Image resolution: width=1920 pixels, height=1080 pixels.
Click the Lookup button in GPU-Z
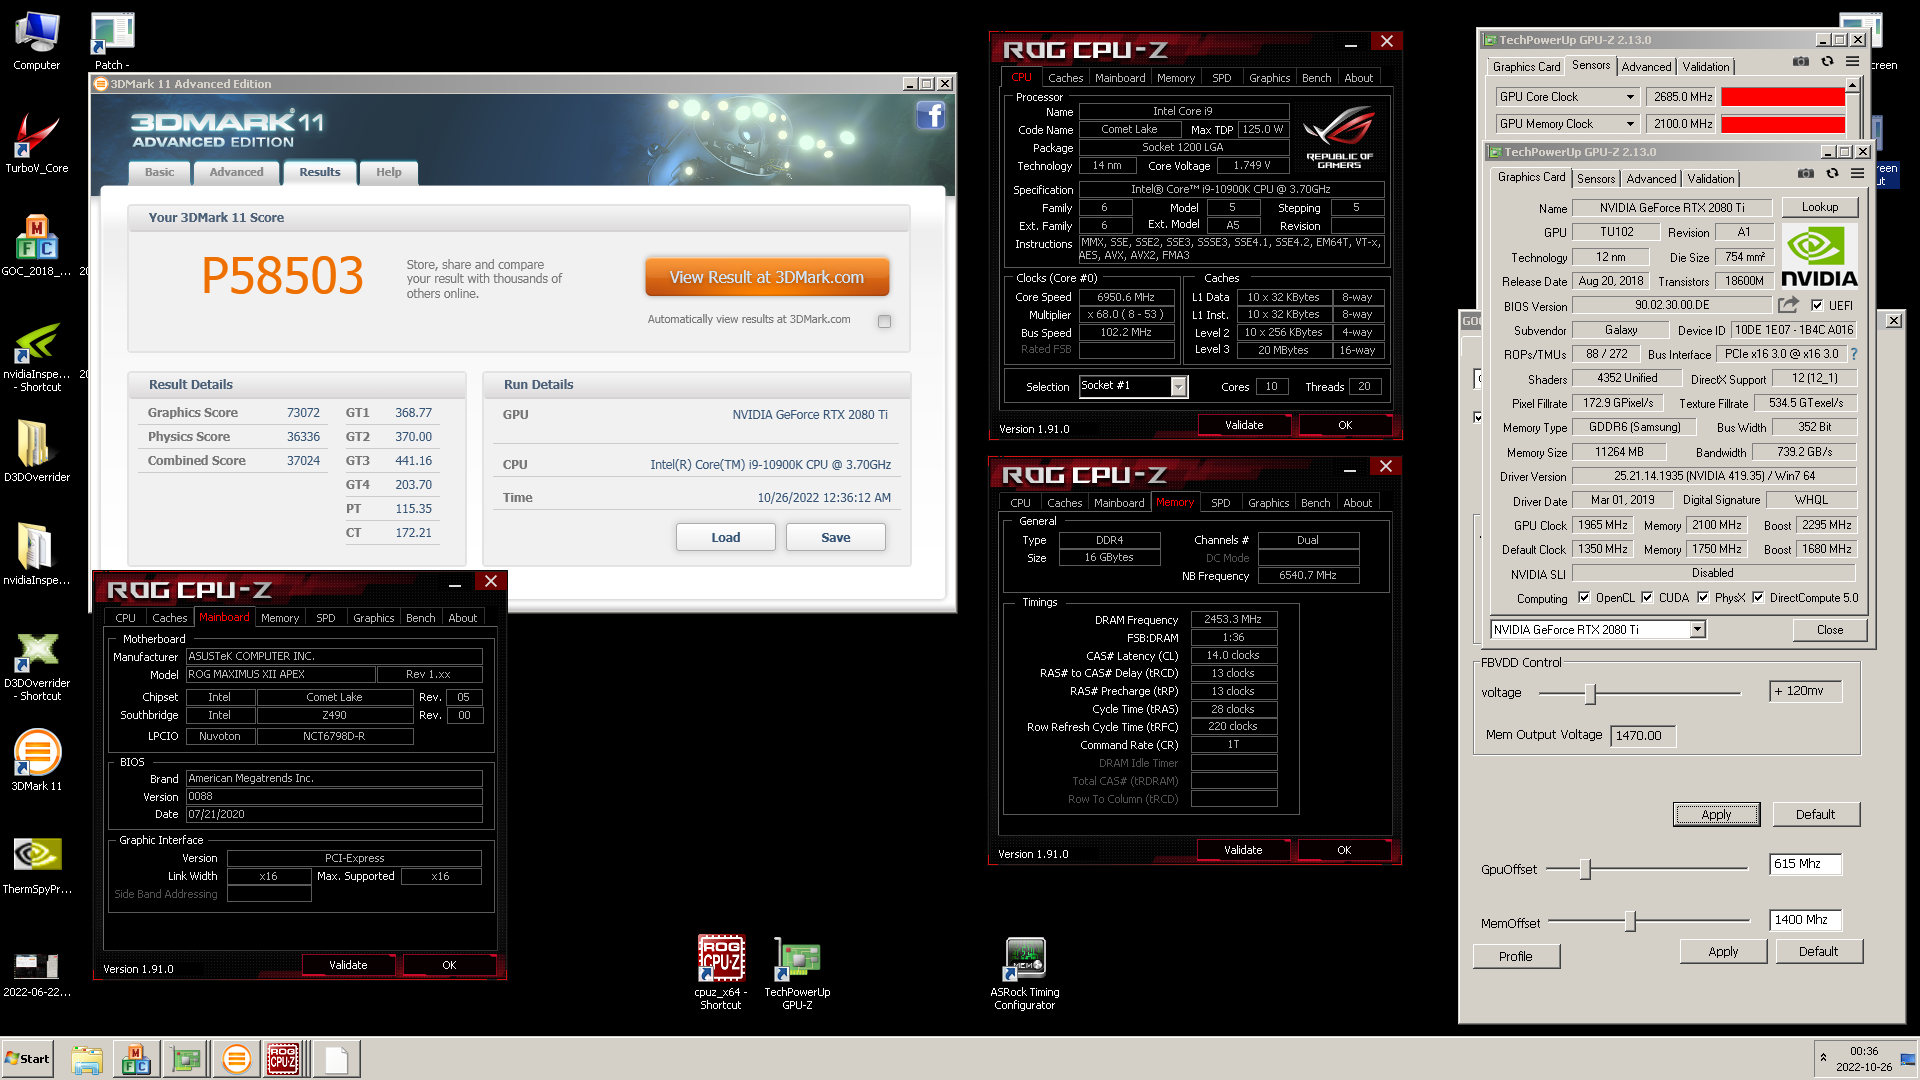pyautogui.click(x=1819, y=207)
